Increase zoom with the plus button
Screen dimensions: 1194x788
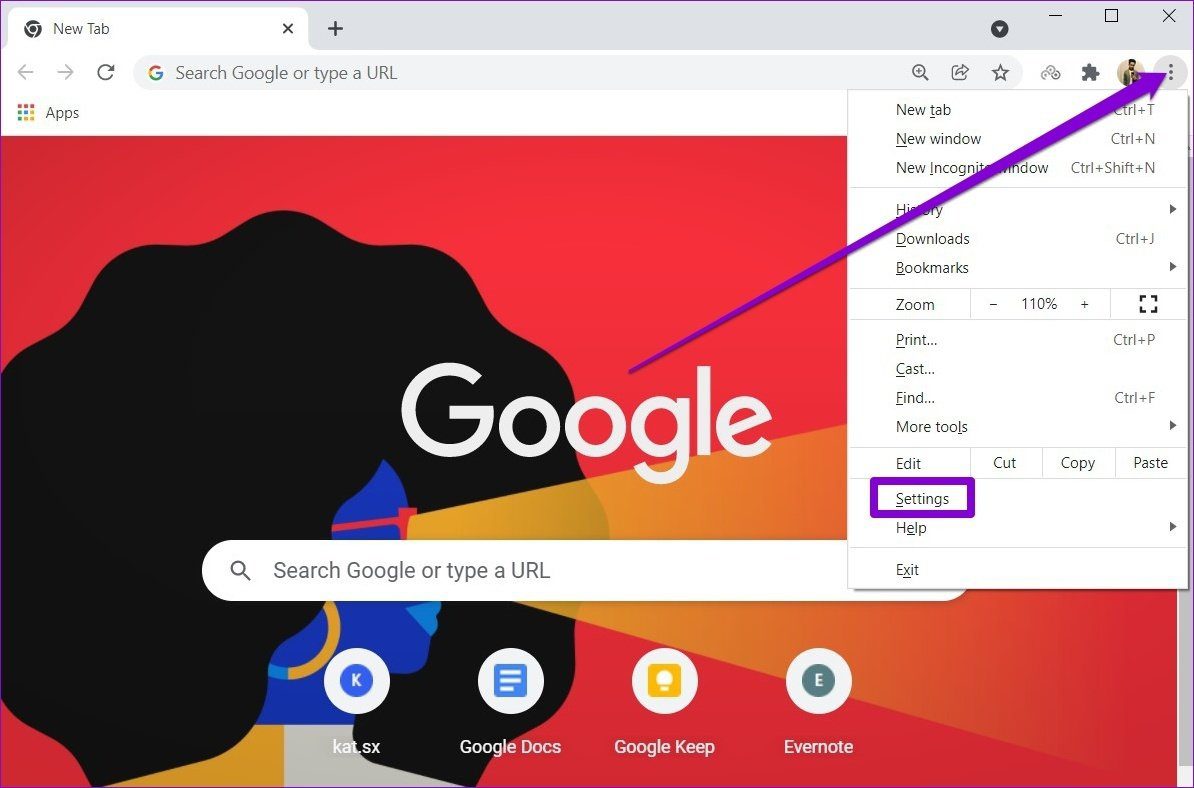[x=1084, y=304]
